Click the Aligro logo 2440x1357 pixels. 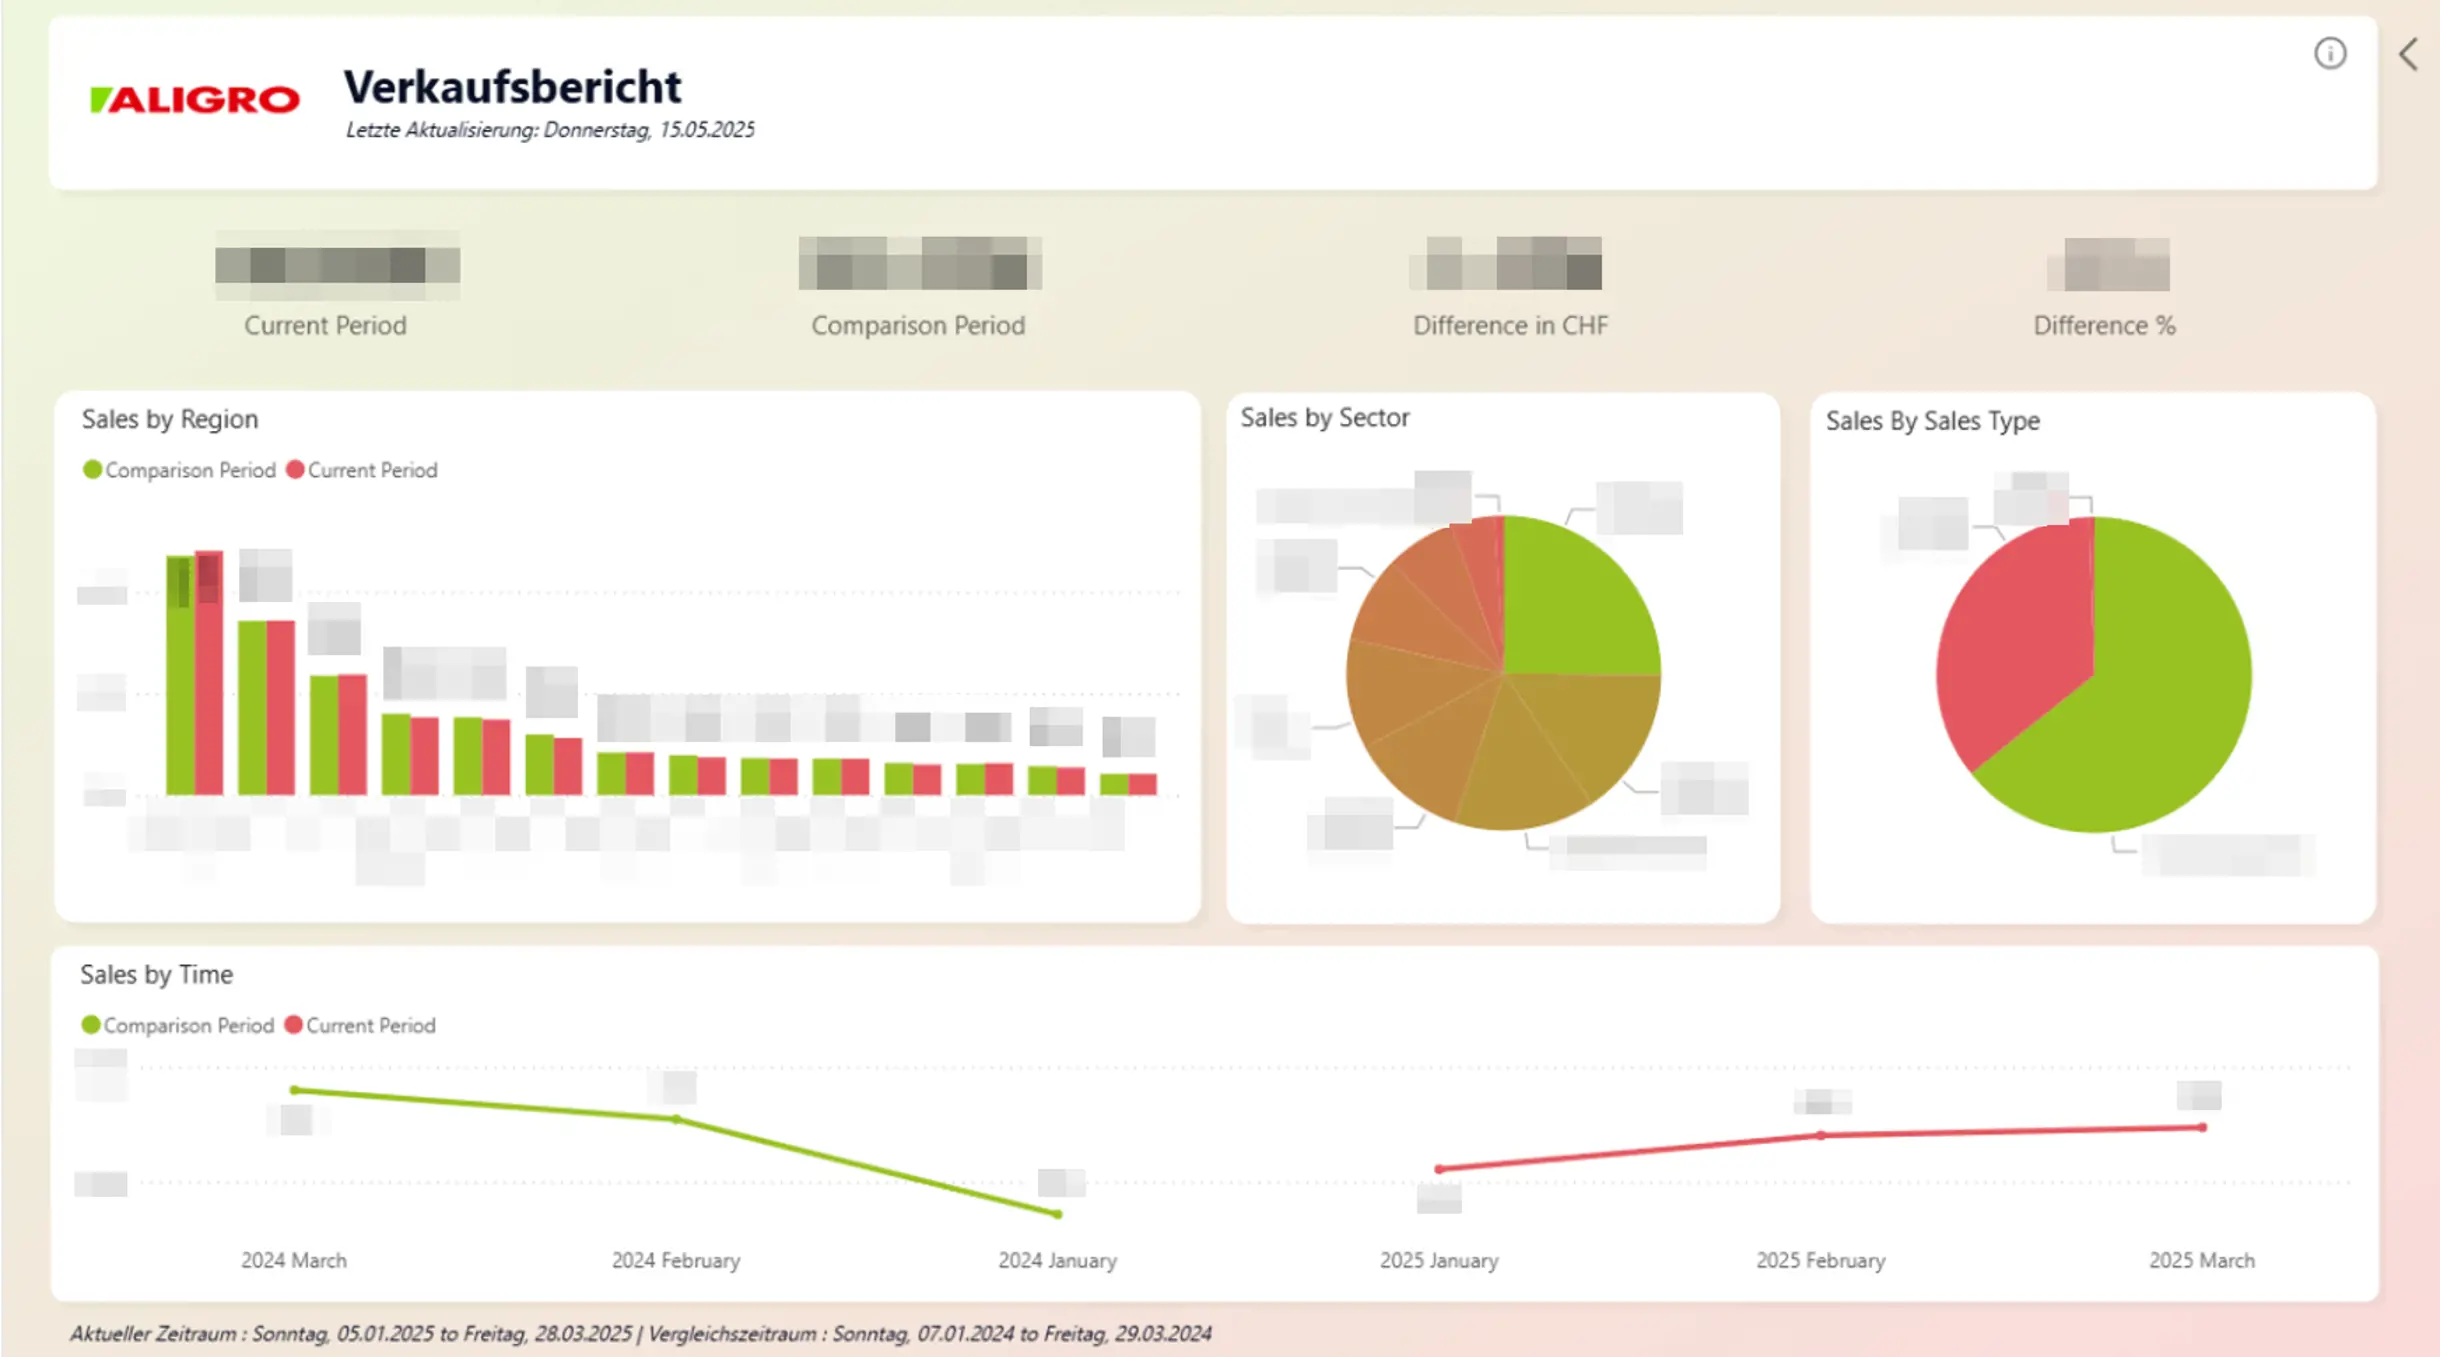coord(194,100)
